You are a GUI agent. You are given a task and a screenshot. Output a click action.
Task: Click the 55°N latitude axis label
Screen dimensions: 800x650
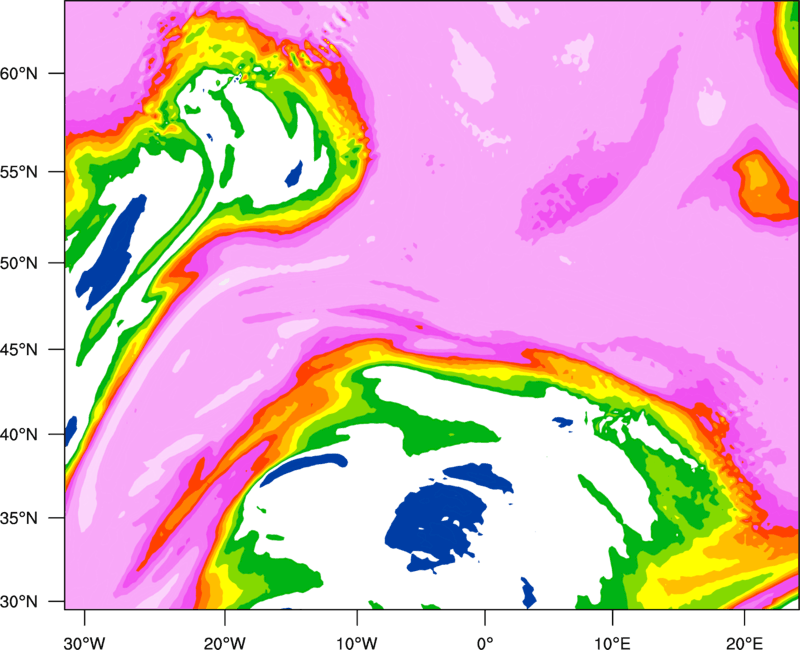(x=19, y=171)
